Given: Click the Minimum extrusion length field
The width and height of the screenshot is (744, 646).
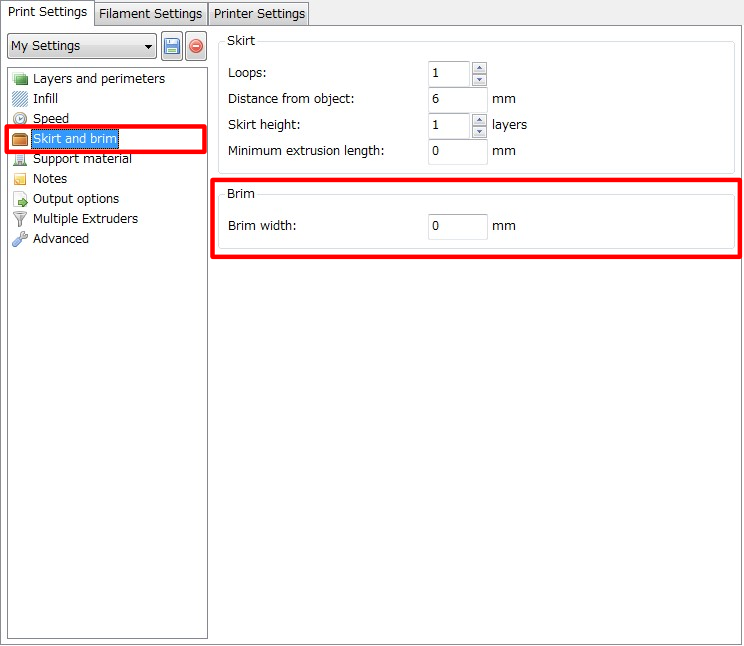Looking at the screenshot, I should pos(457,151).
